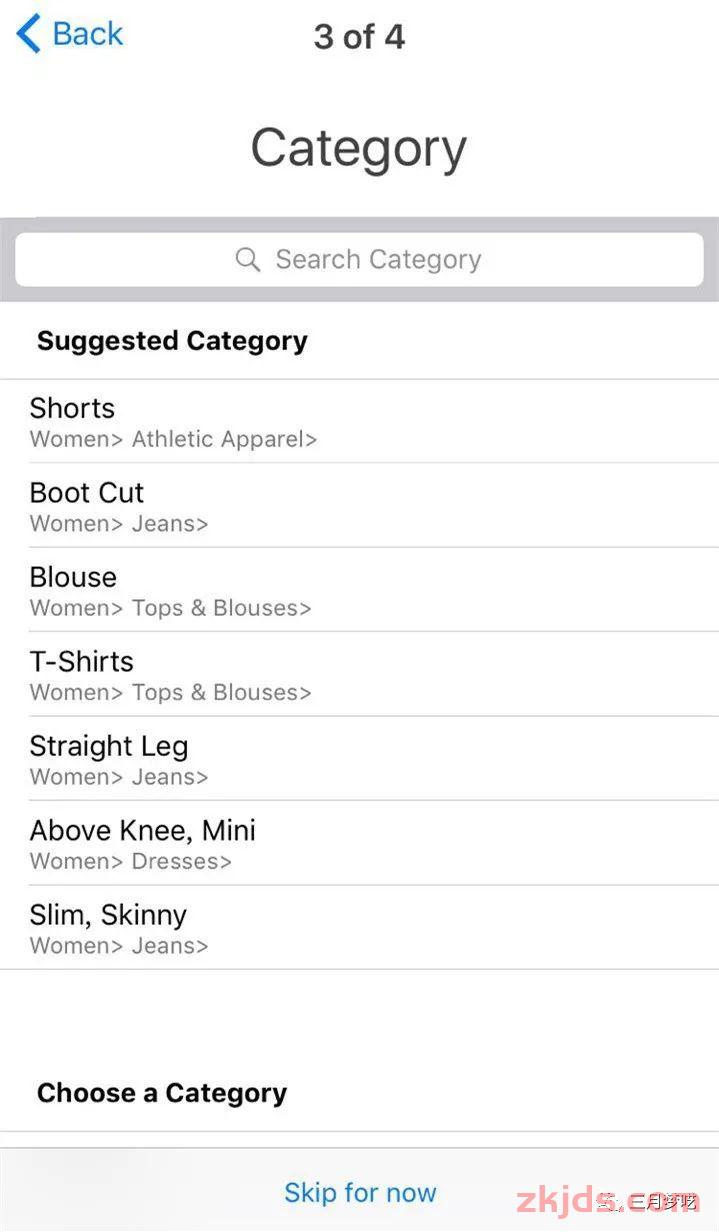
Task: Click the Category page title
Action: click(359, 148)
